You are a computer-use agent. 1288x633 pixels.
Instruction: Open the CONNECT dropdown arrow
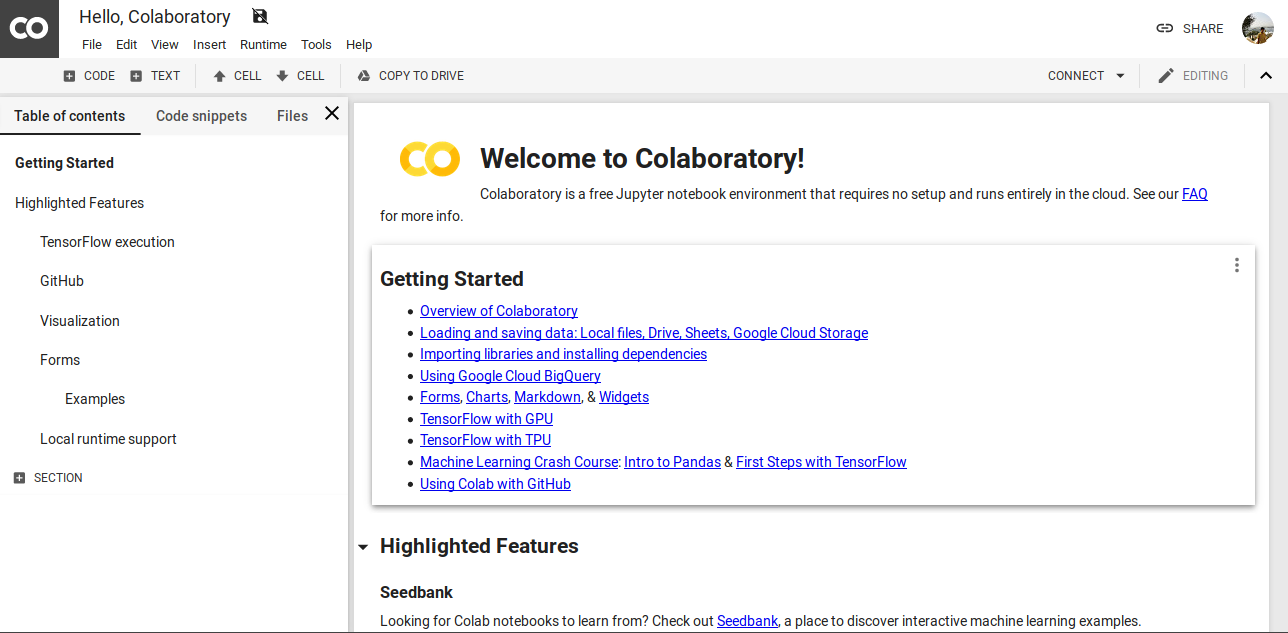[1120, 75]
